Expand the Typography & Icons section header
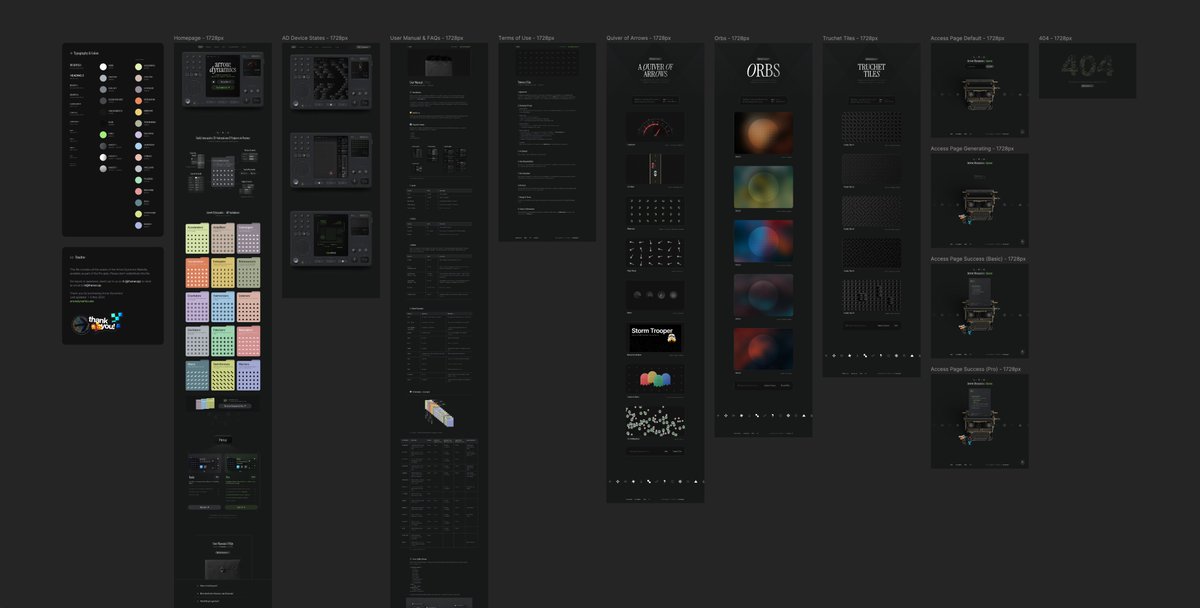1200x608 pixels. (x=85, y=53)
